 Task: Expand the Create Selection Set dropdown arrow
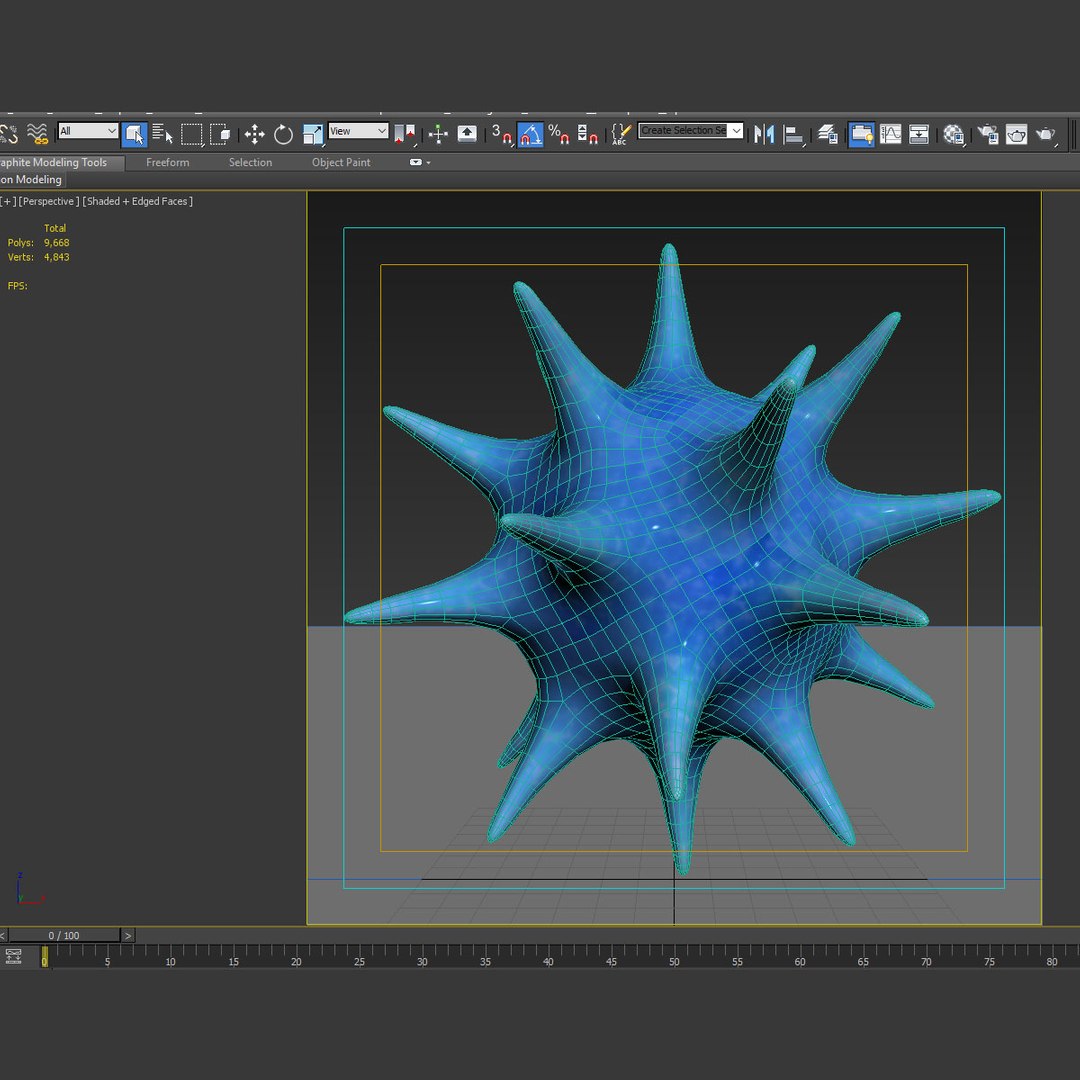(736, 130)
